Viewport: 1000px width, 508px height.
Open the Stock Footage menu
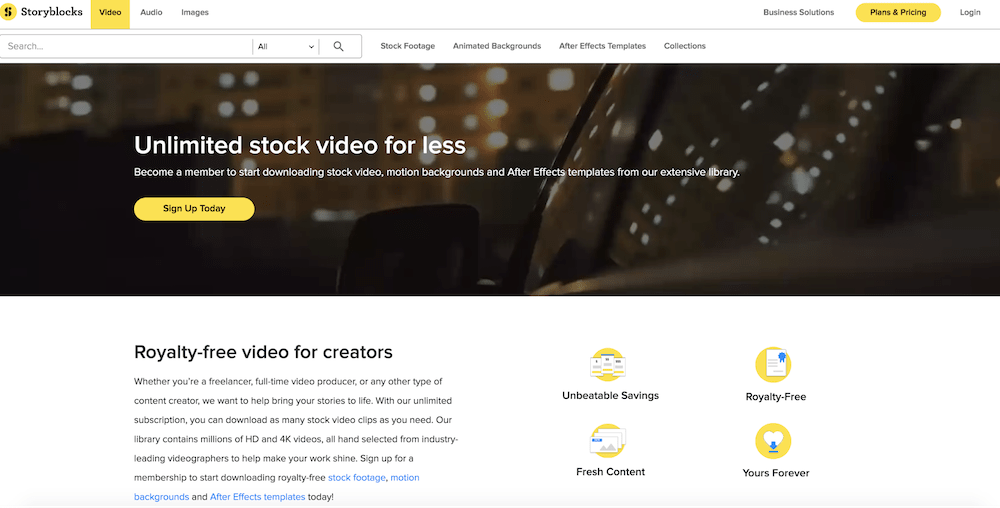407,46
